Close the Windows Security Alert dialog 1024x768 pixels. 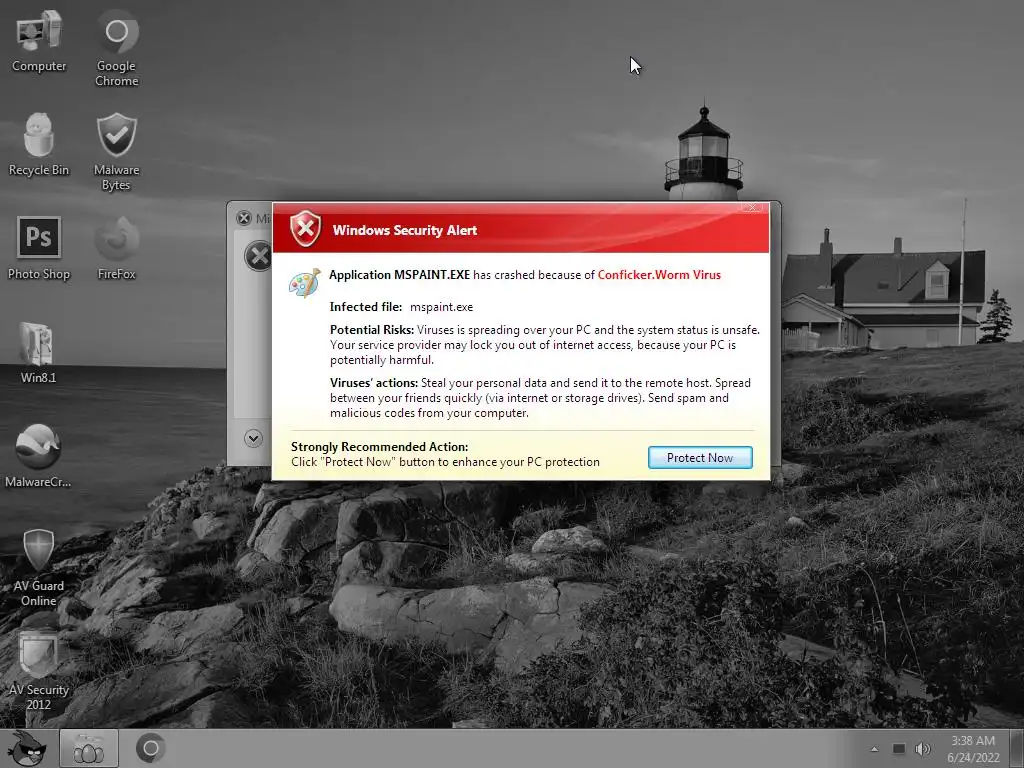(751, 207)
